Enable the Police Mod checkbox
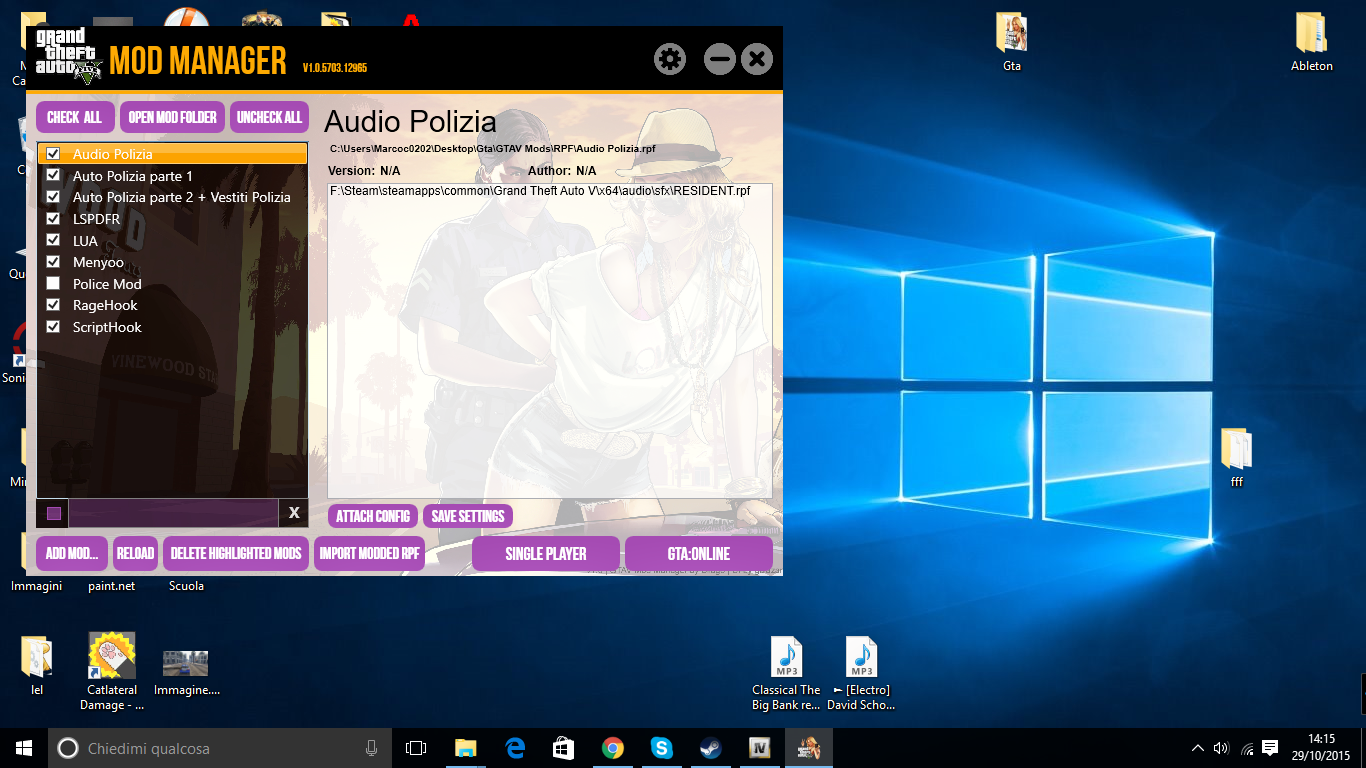1366x768 pixels. [x=54, y=284]
